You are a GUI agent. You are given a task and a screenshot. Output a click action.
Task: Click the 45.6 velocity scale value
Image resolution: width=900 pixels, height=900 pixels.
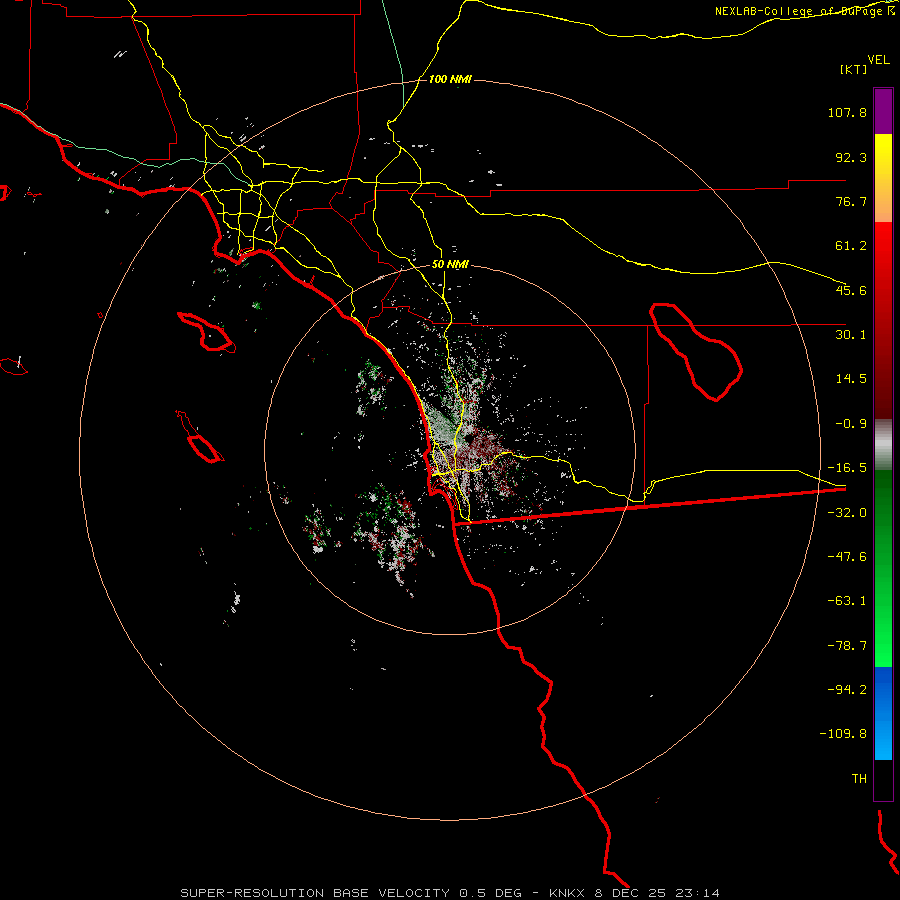tap(851, 290)
